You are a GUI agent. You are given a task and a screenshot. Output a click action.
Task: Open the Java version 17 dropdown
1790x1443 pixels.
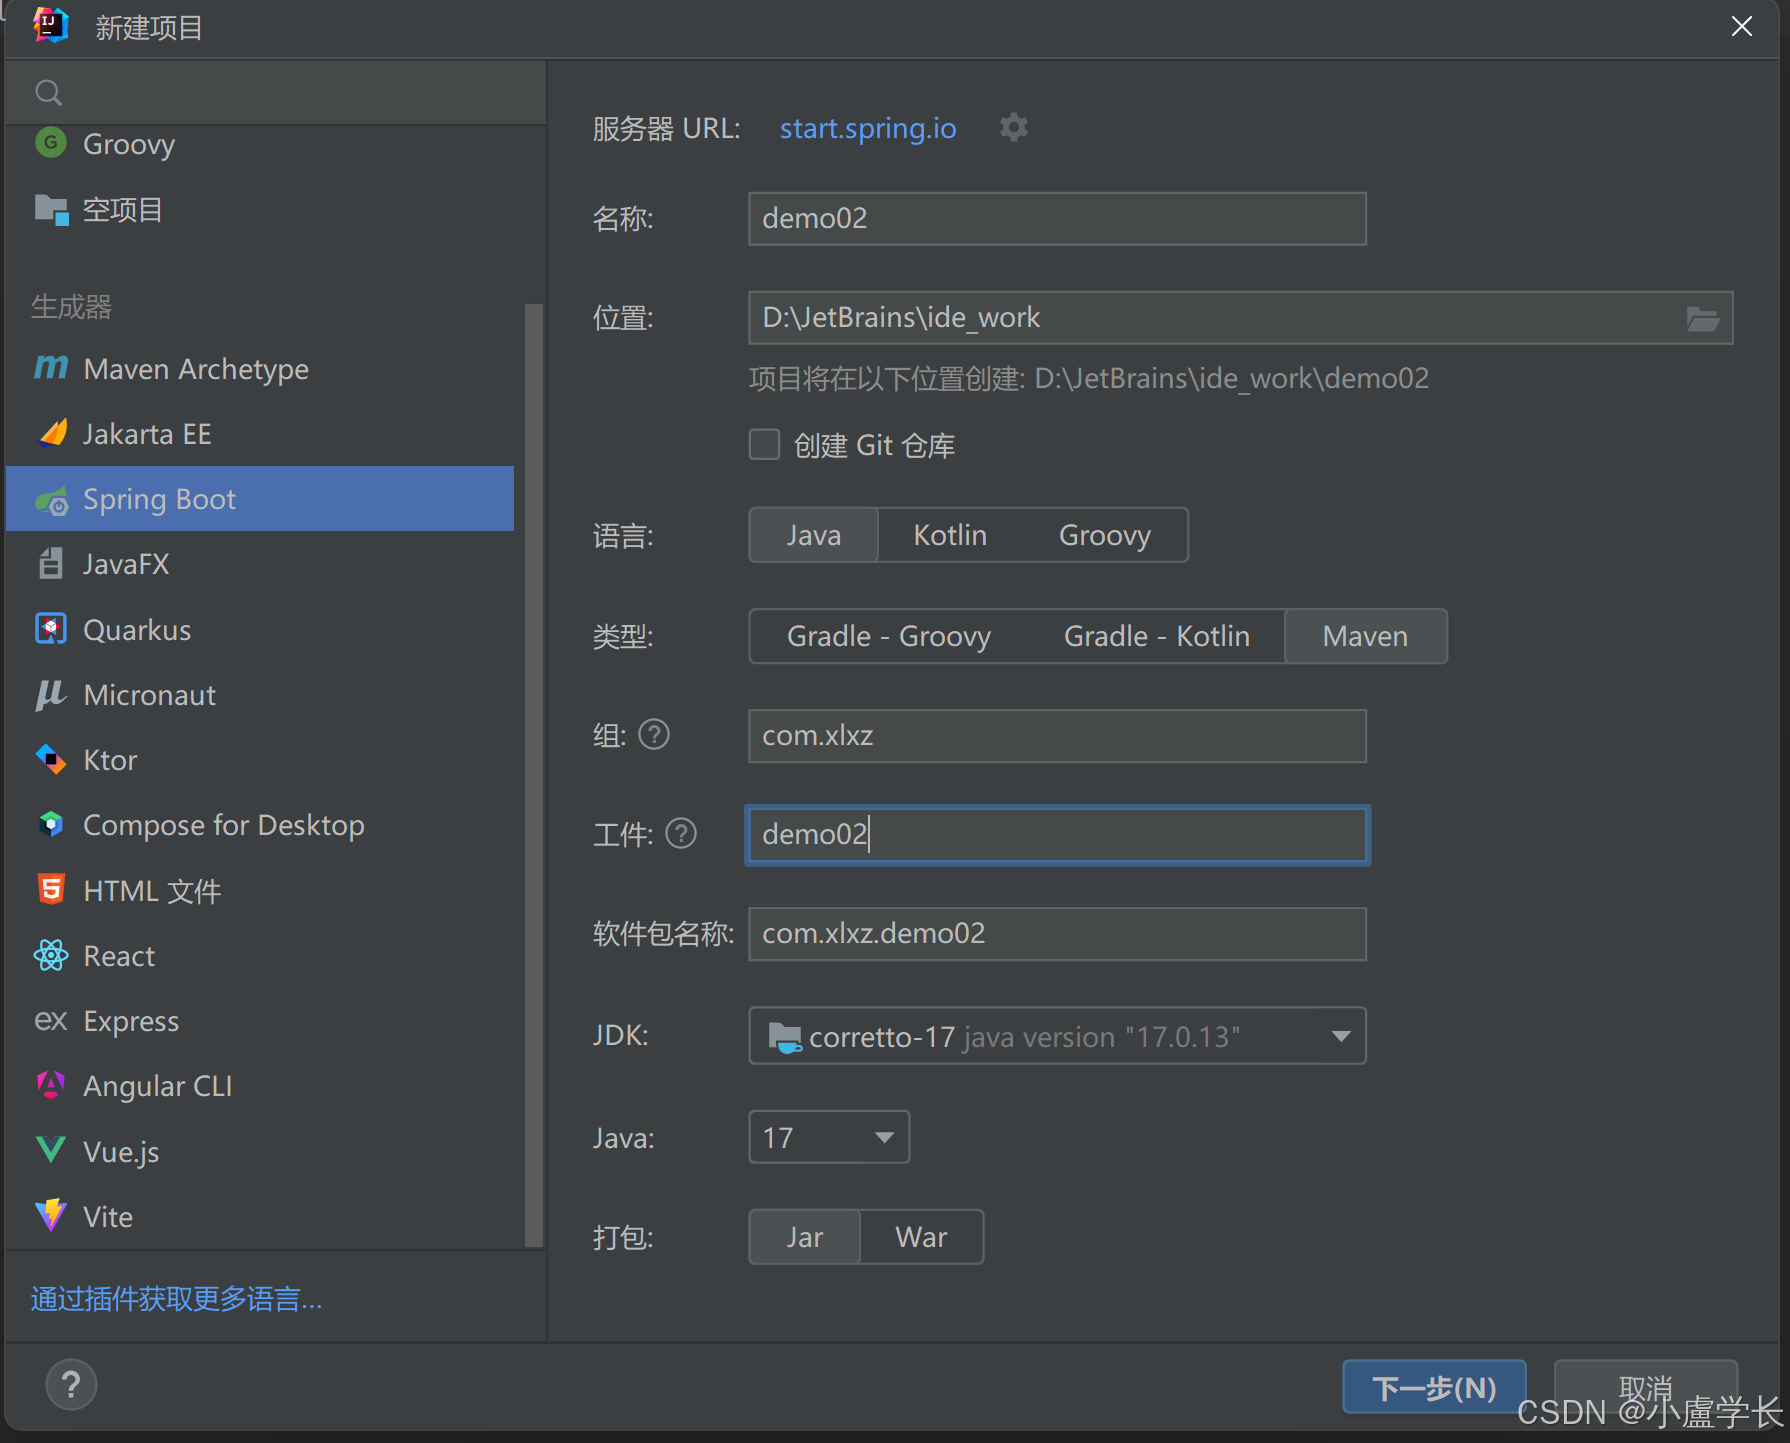tap(828, 1137)
